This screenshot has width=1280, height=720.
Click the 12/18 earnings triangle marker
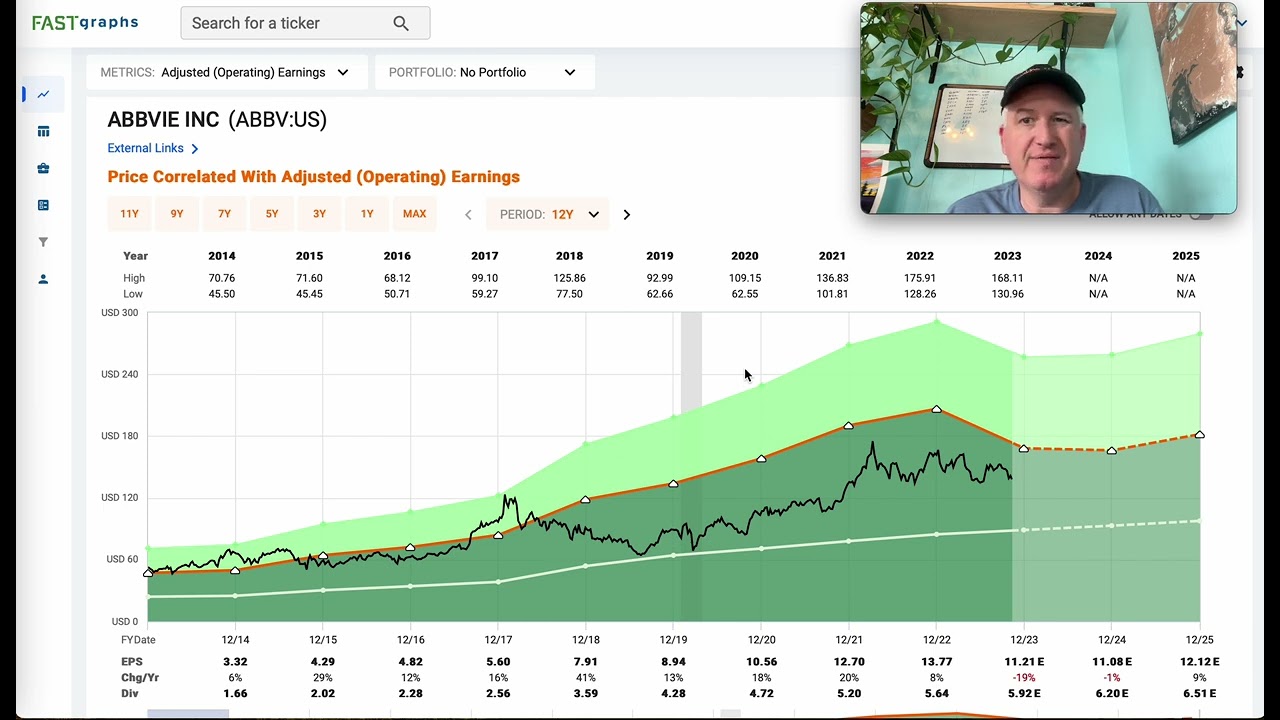point(586,499)
